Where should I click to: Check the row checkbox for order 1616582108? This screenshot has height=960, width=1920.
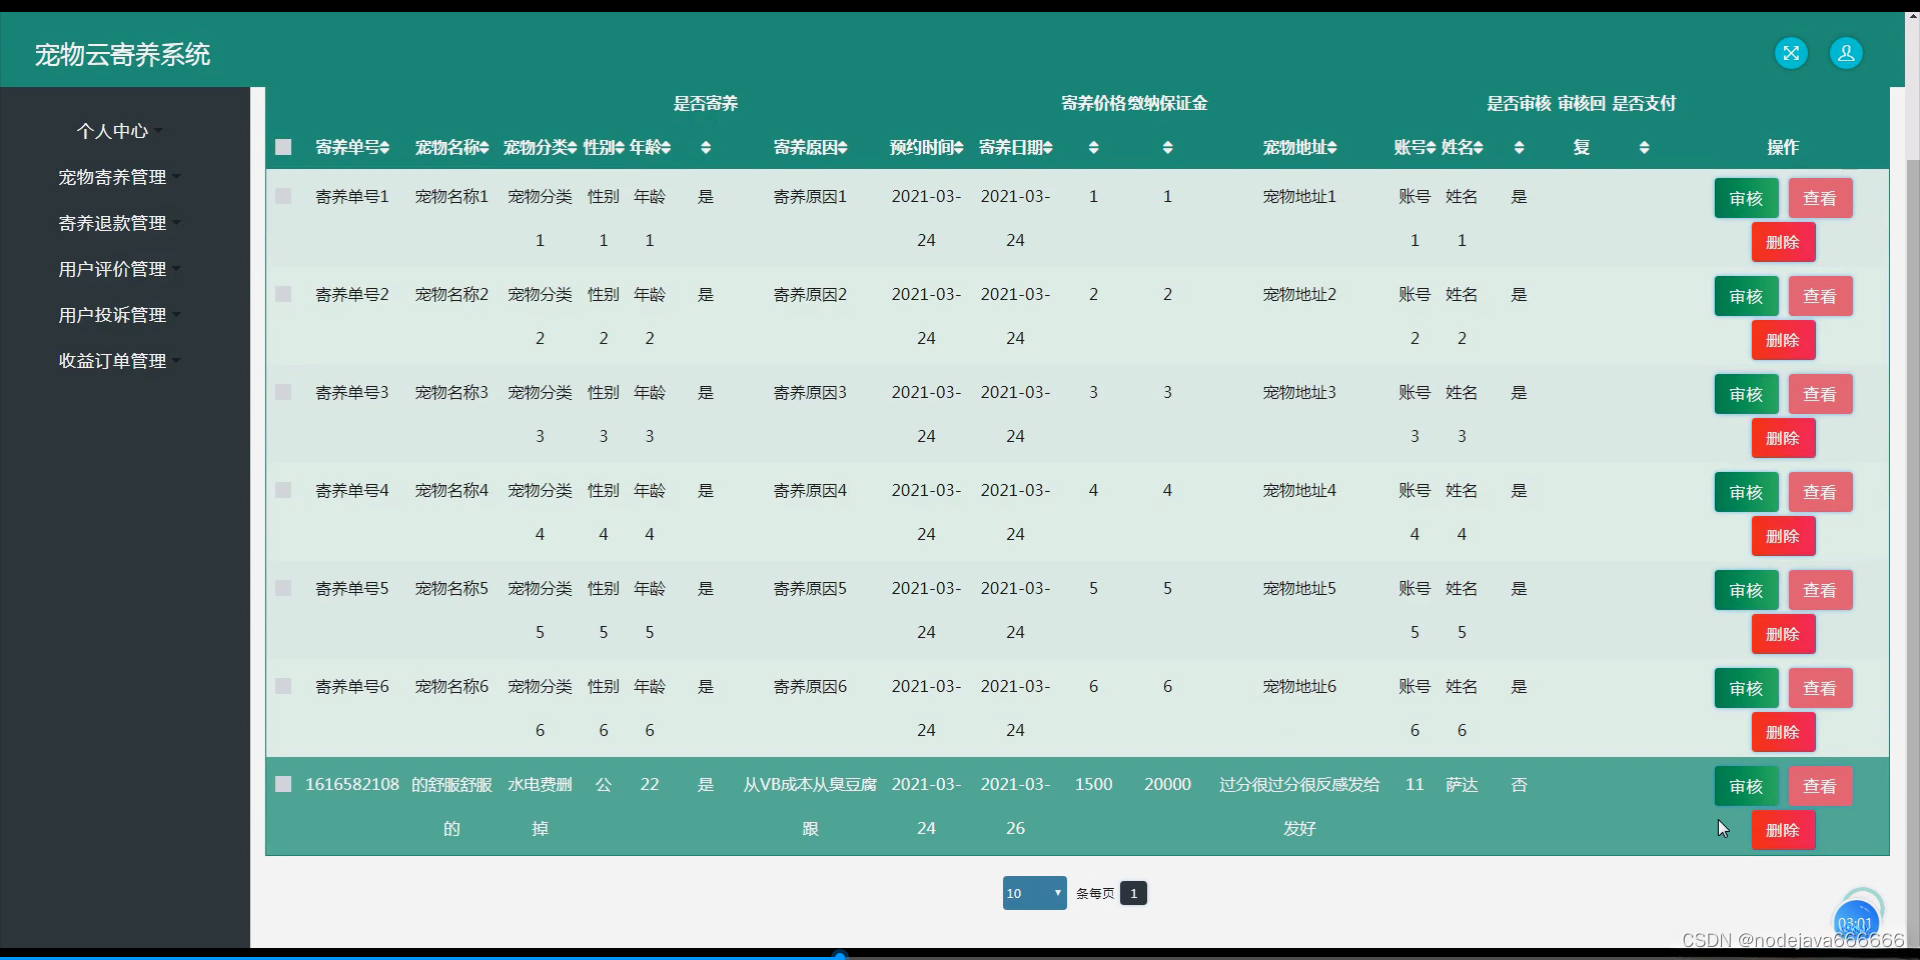click(x=283, y=784)
